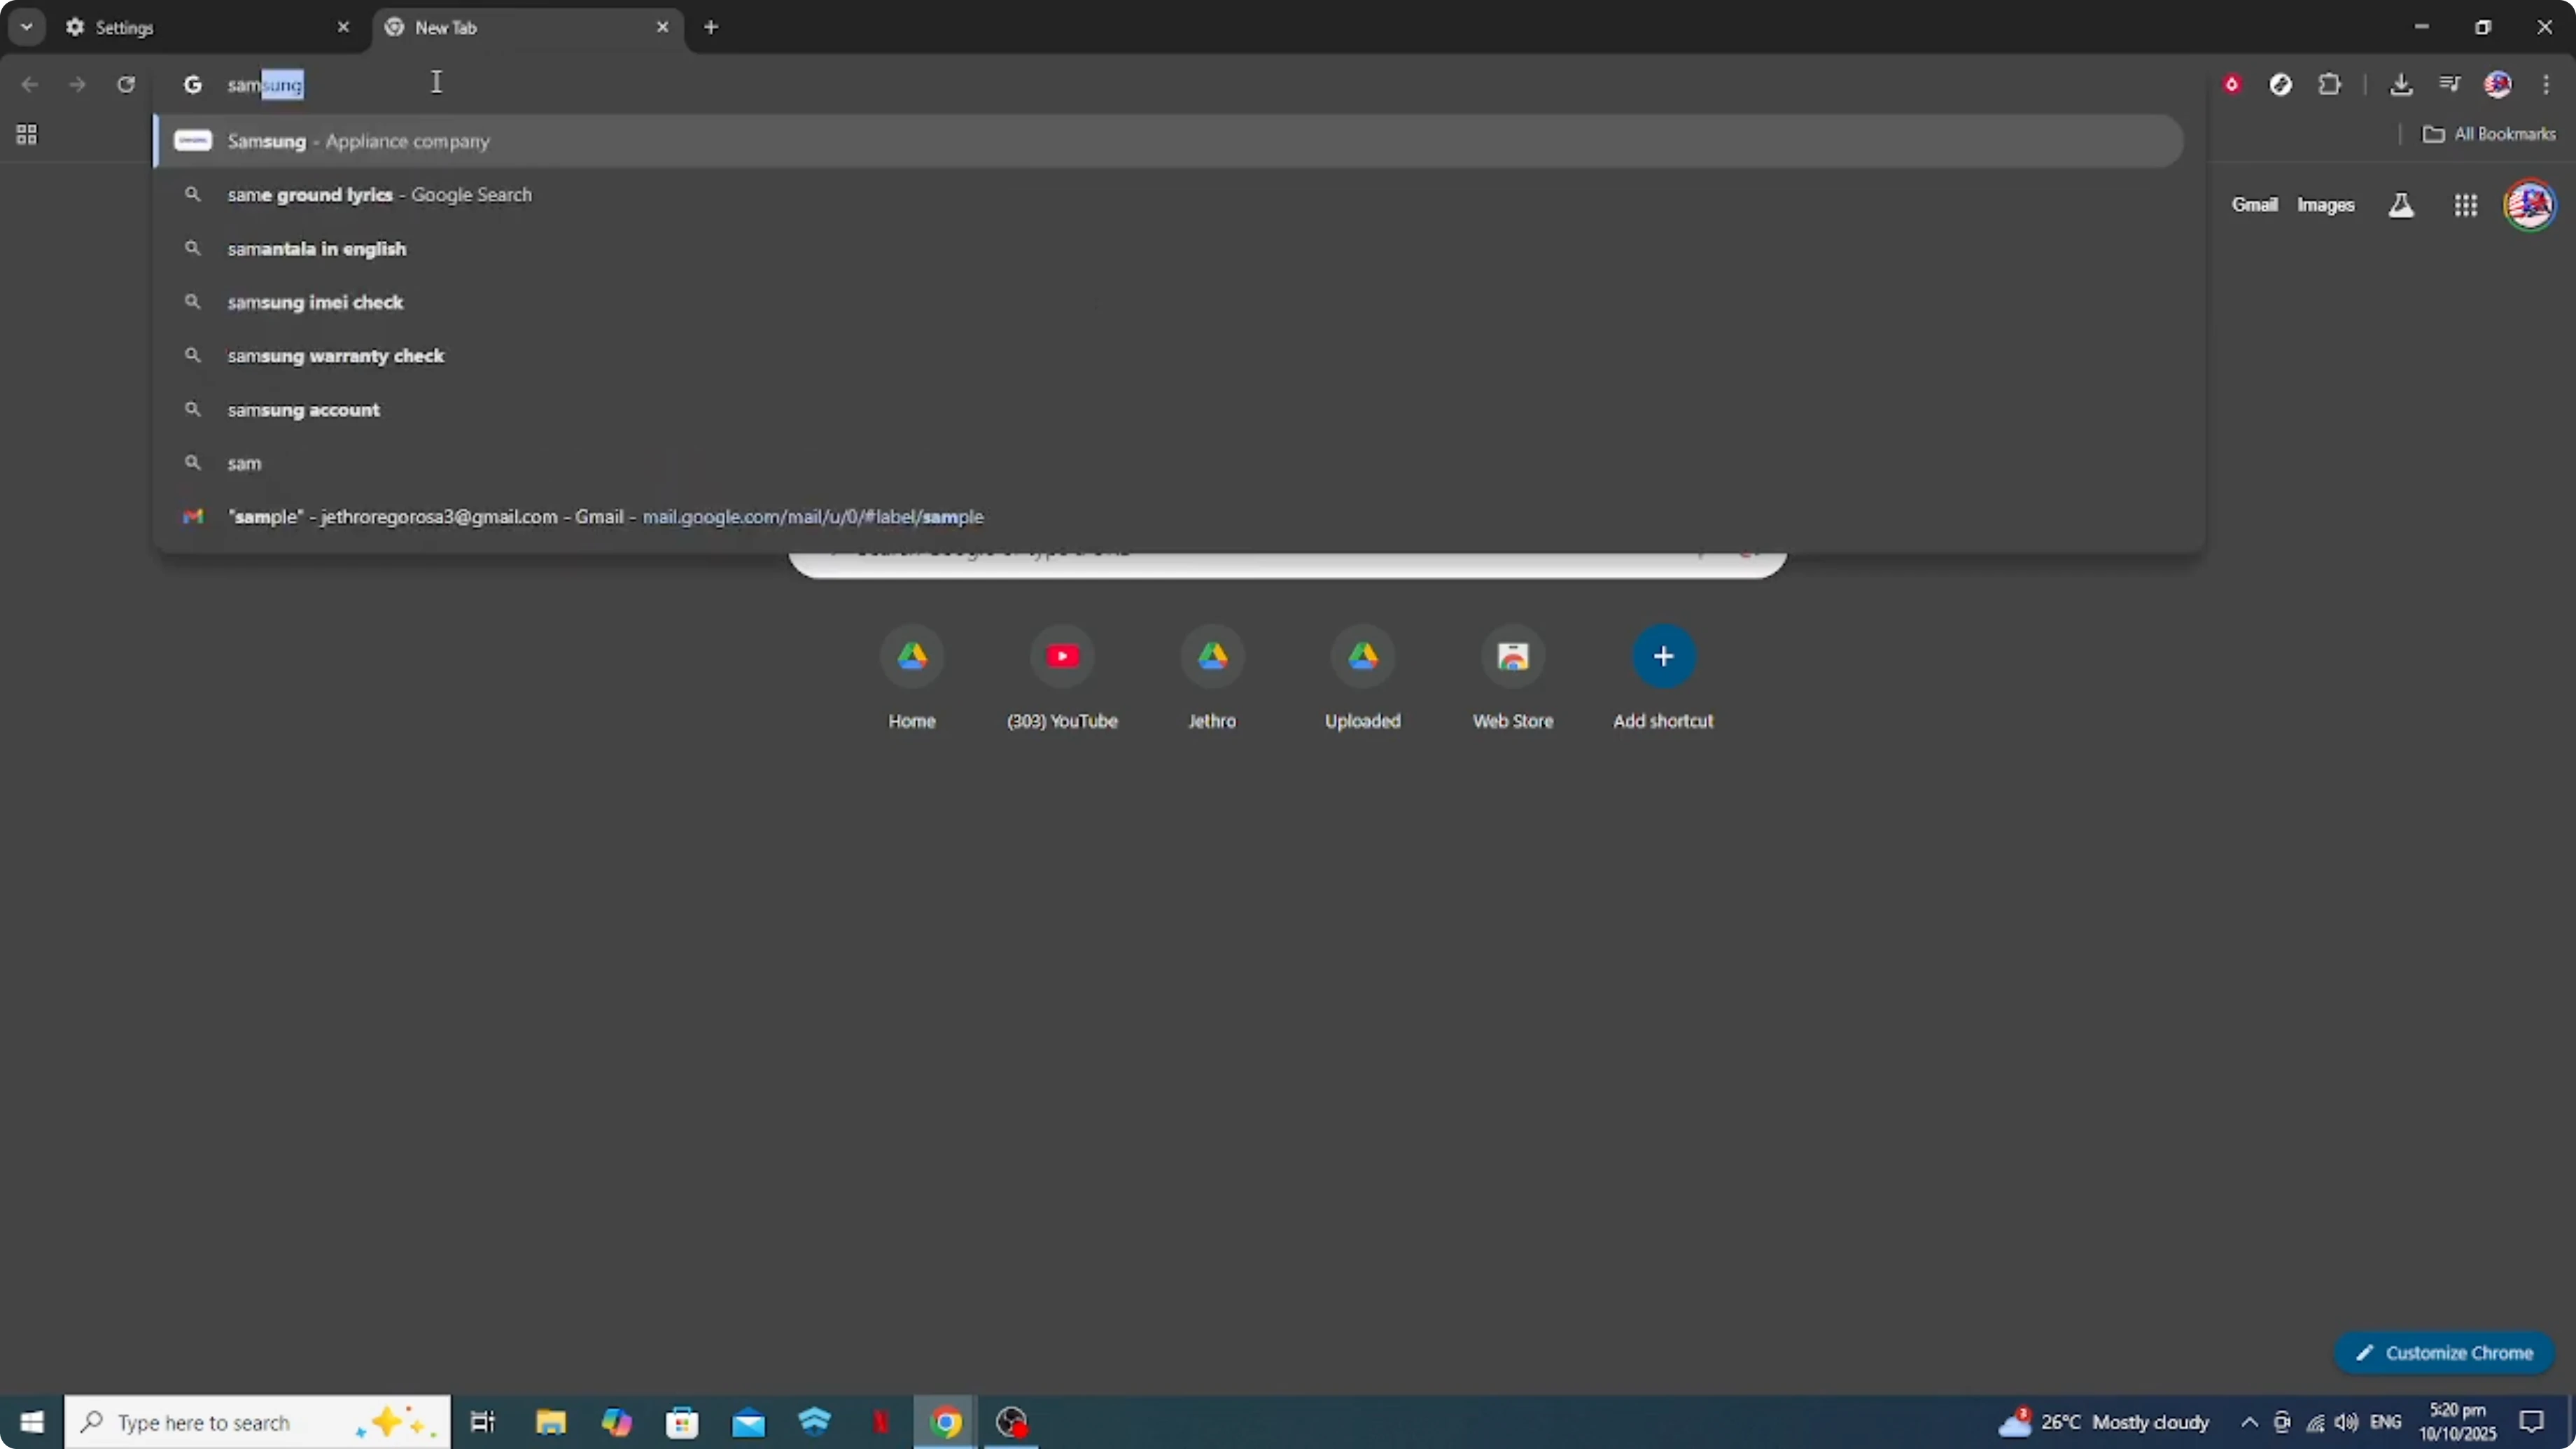This screenshot has height=1449, width=2576.
Task: Select the New Tab tab
Action: coord(528,27)
